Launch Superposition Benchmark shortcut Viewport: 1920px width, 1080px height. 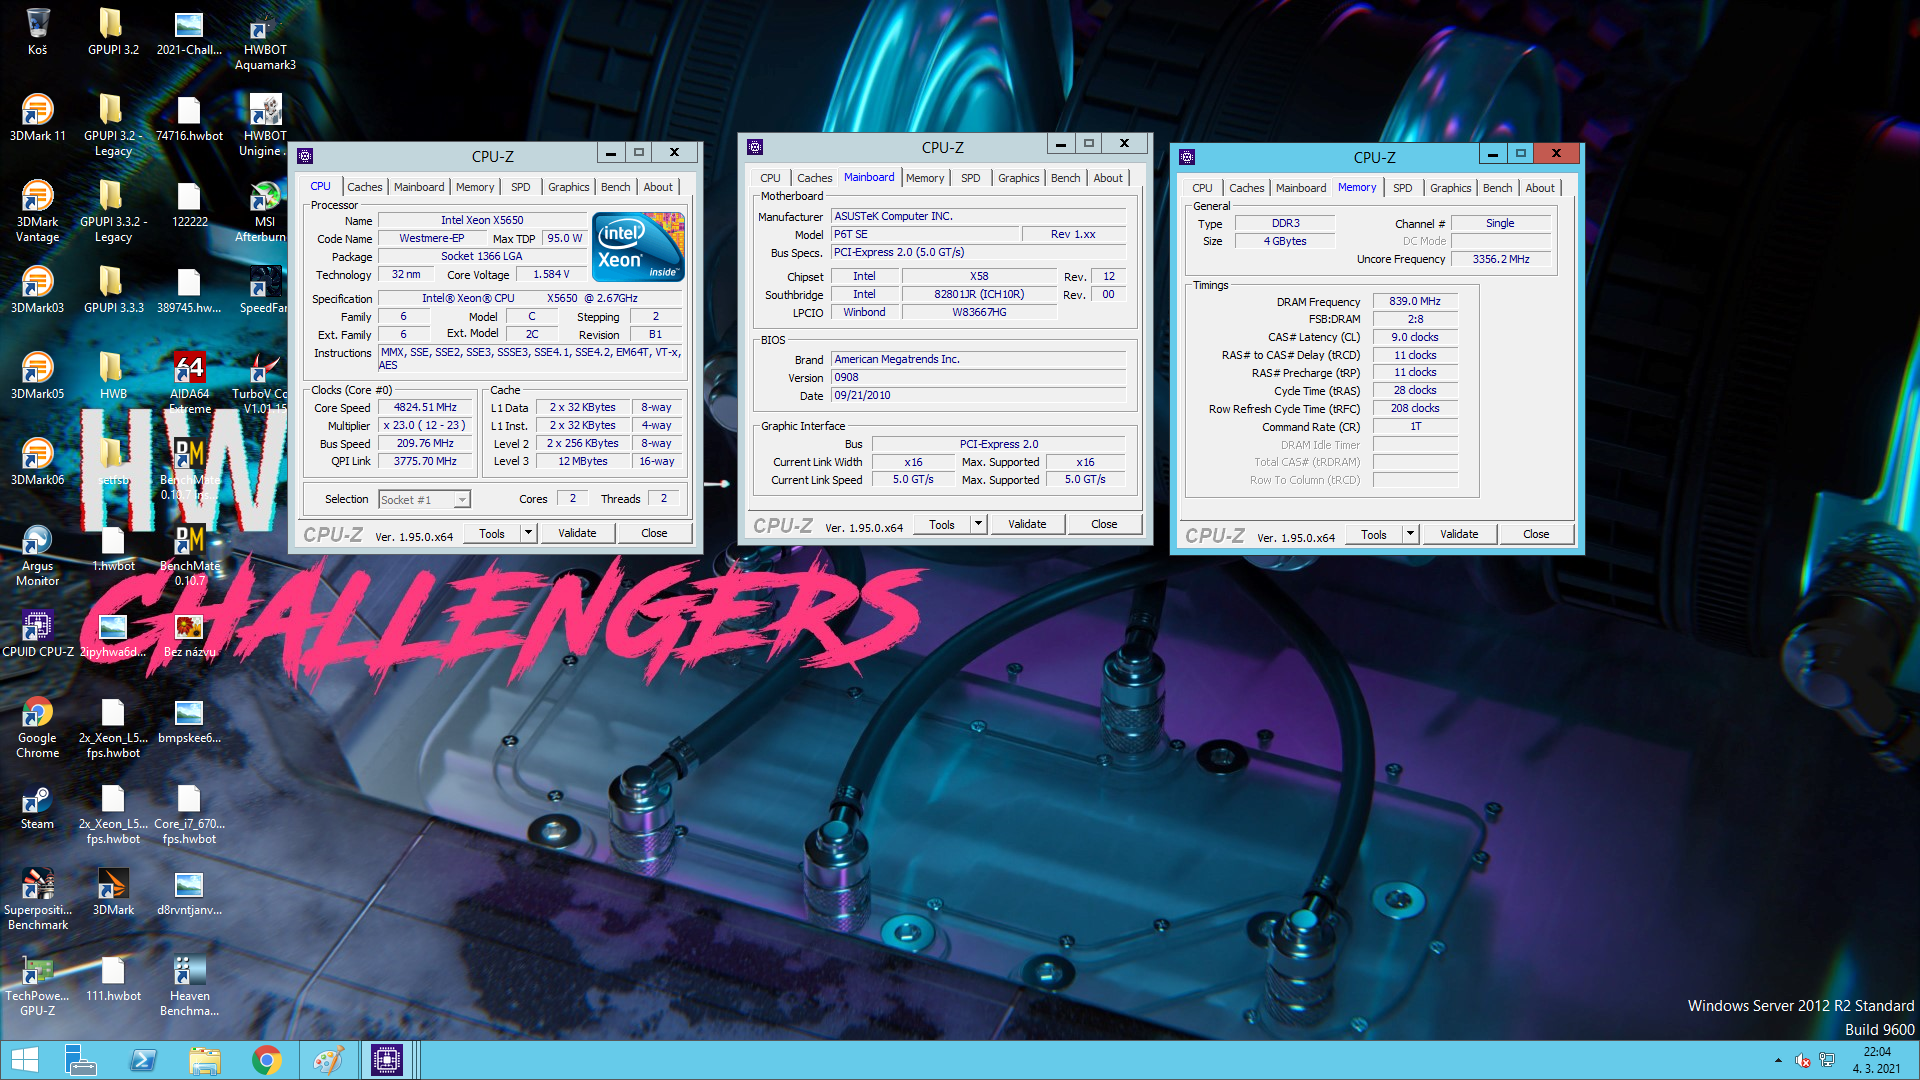coord(37,899)
